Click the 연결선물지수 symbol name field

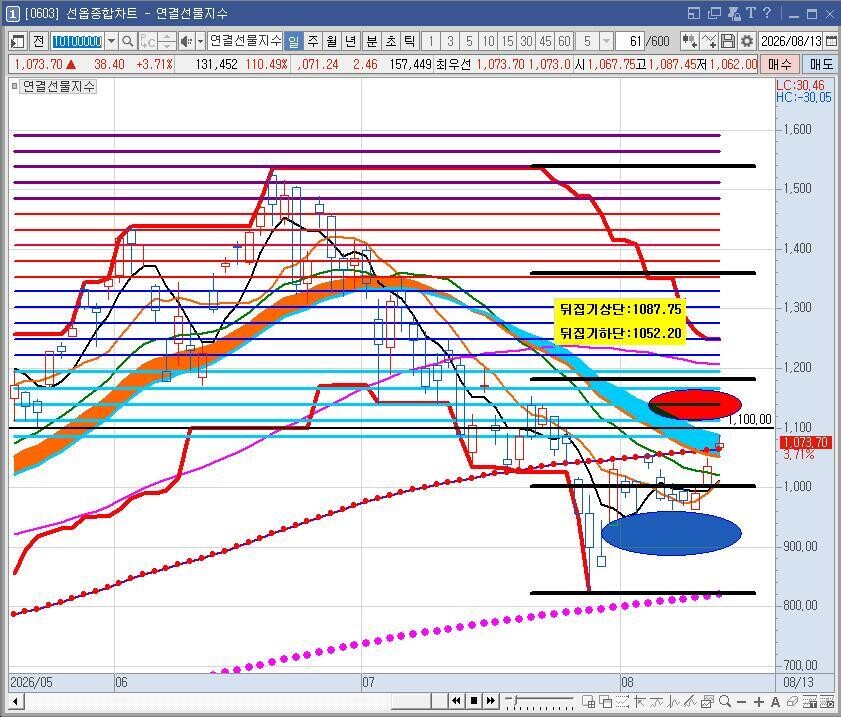click(245, 41)
